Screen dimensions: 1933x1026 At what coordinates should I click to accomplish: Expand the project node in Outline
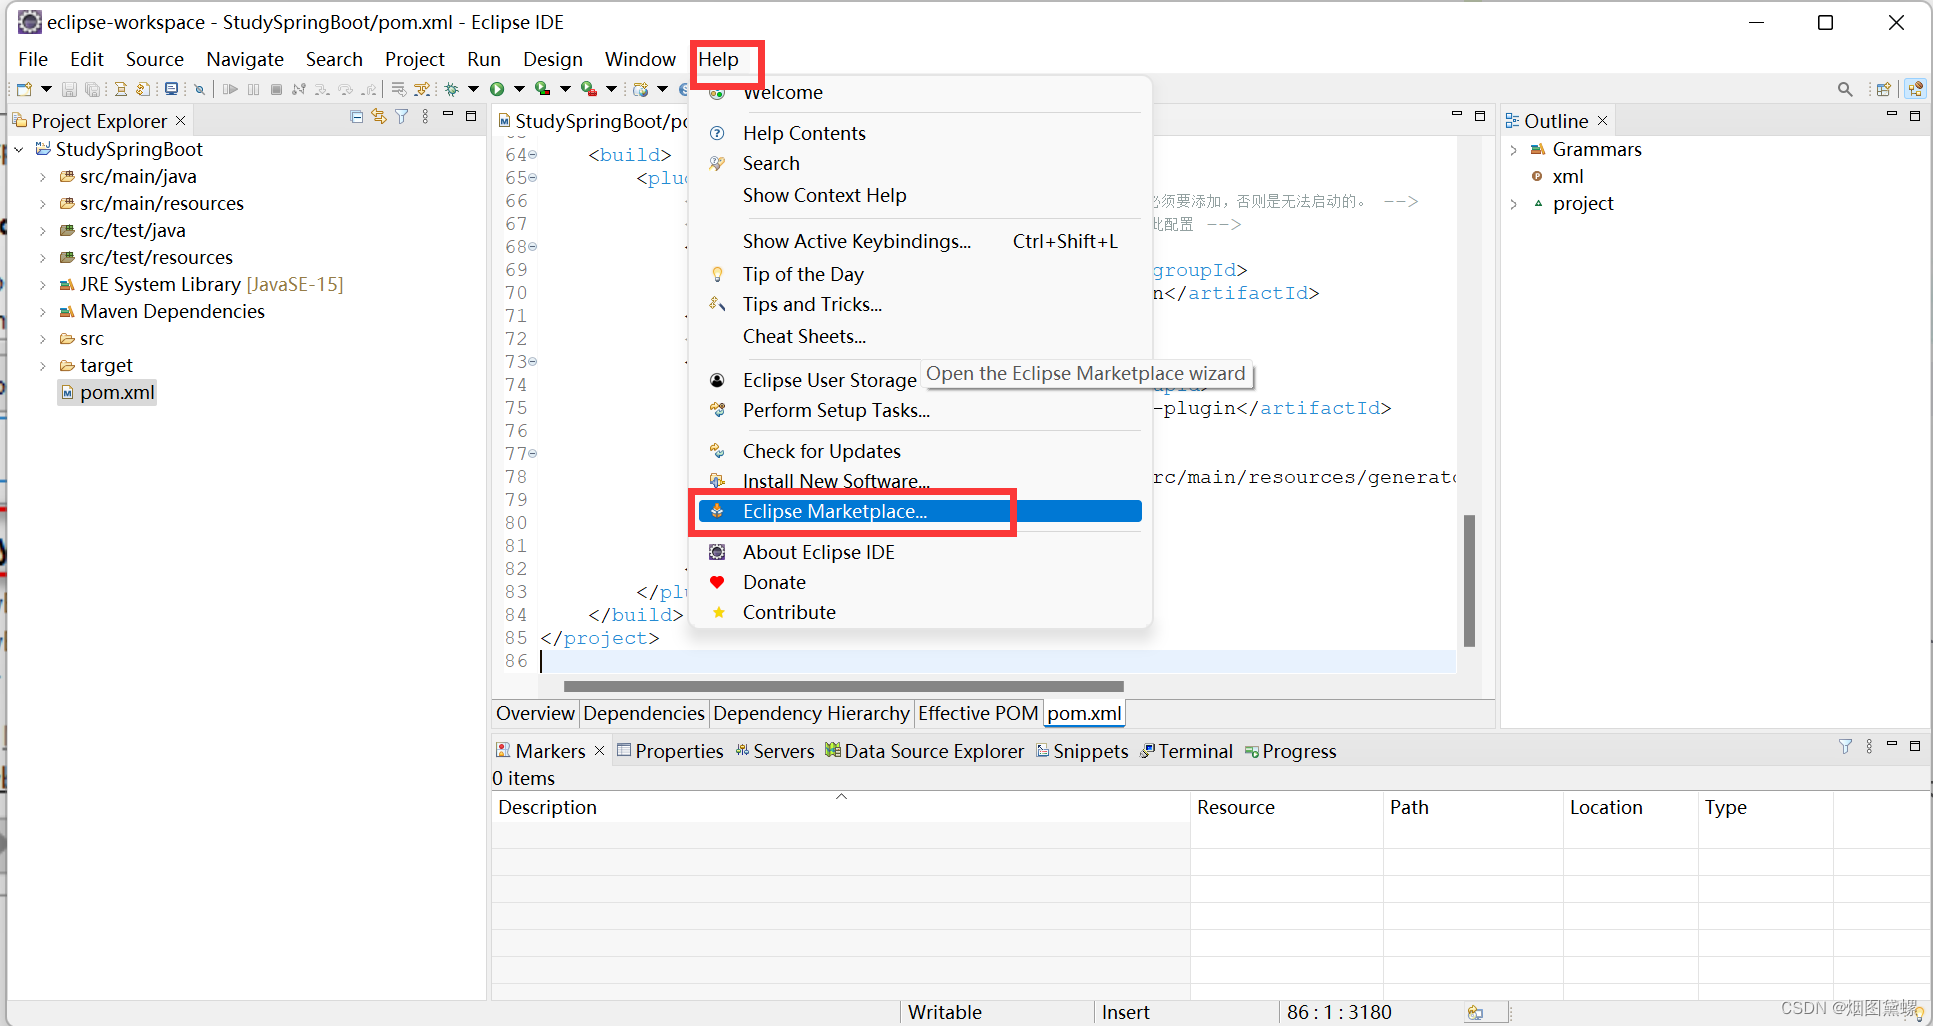click(x=1514, y=203)
